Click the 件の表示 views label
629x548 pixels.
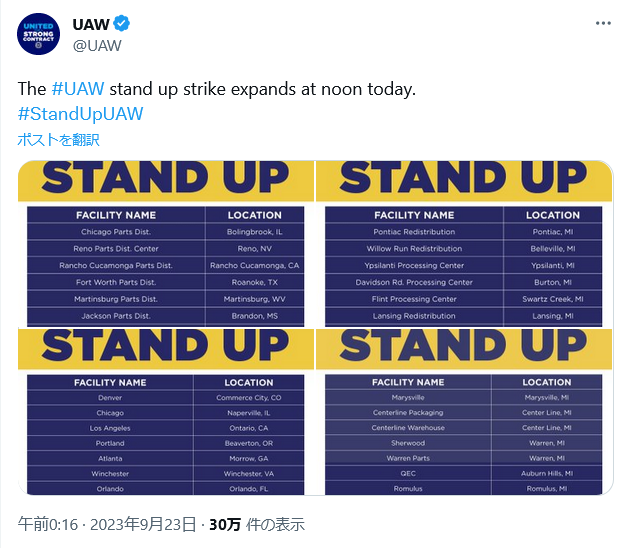(275, 524)
